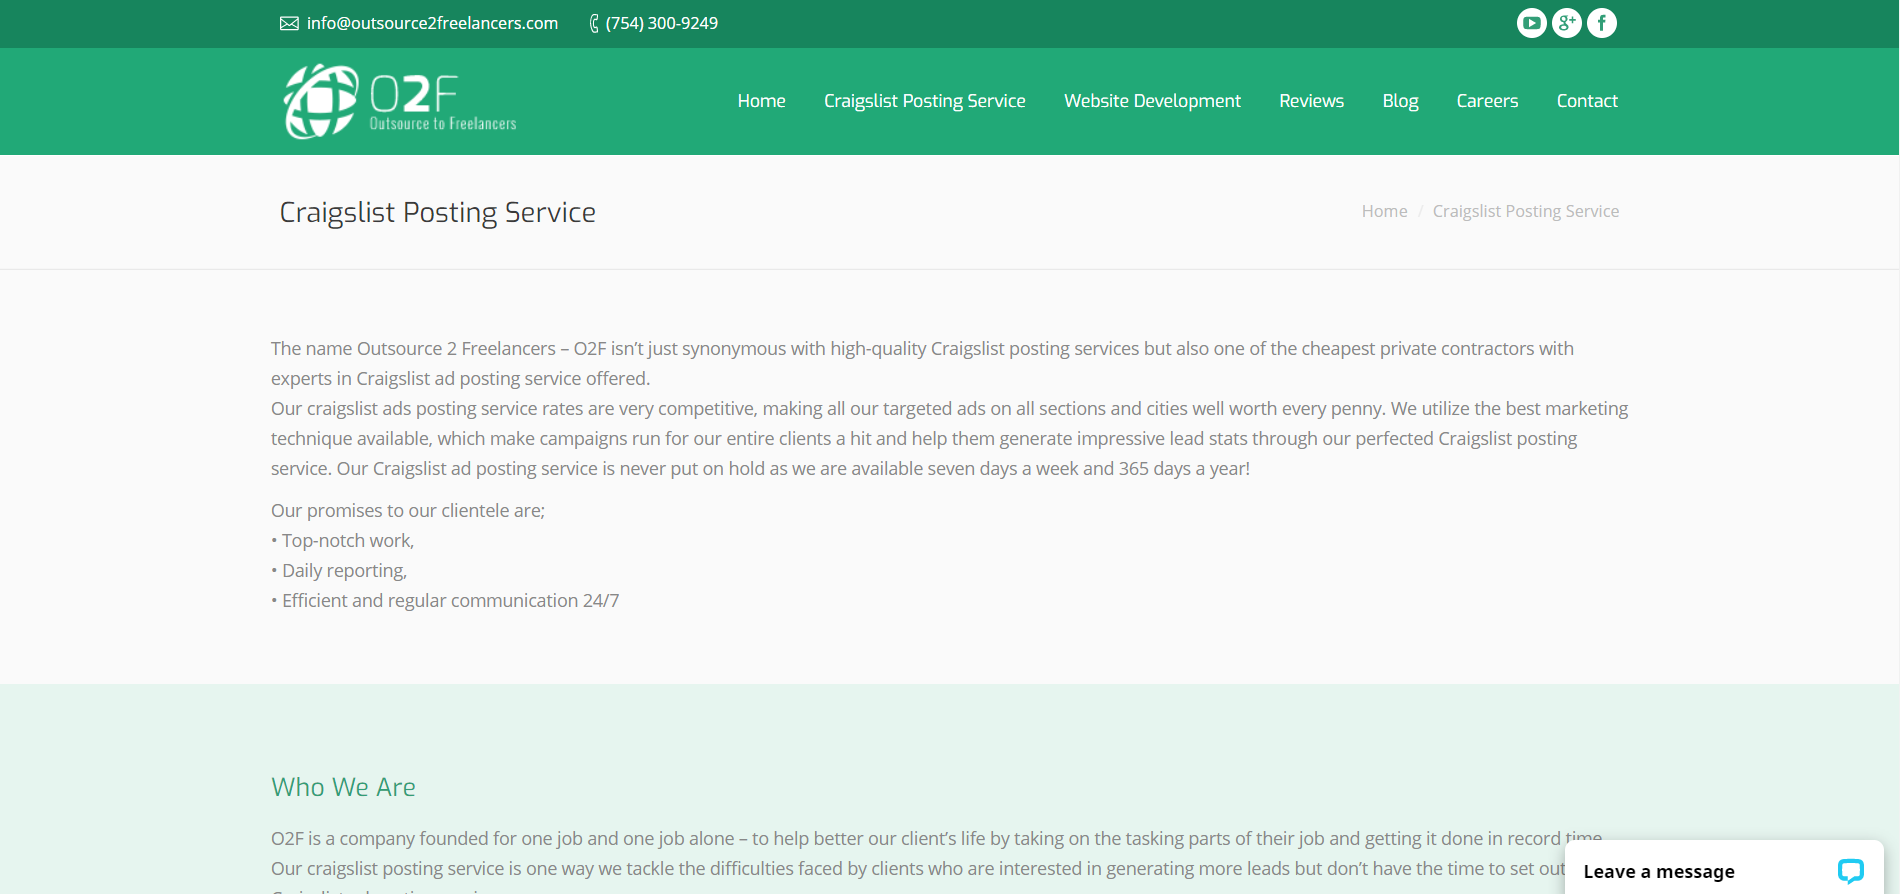Click the 'Top-notch work,' bullet text
The width and height of the screenshot is (1900, 894).
[x=348, y=541]
